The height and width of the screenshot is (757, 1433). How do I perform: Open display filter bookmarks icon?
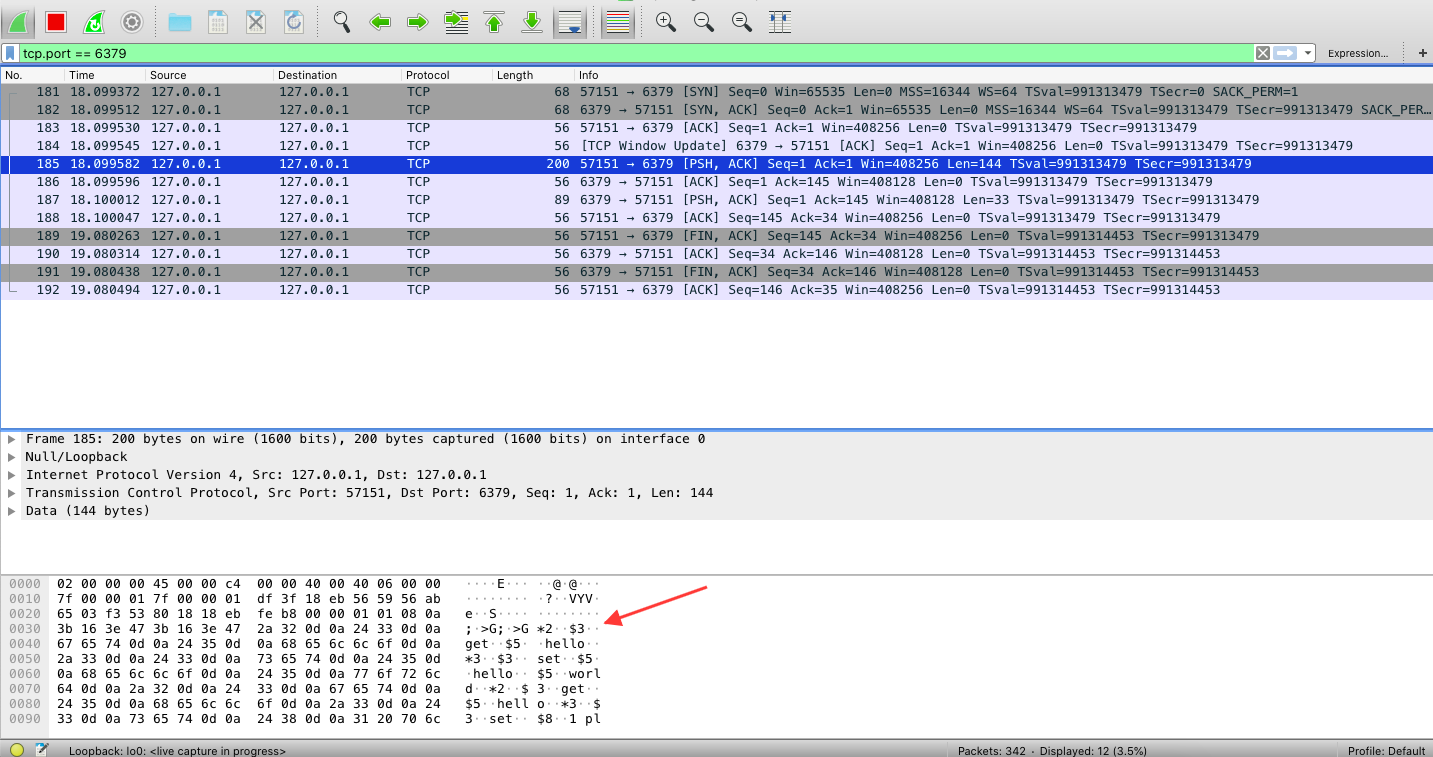click(x=11, y=53)
